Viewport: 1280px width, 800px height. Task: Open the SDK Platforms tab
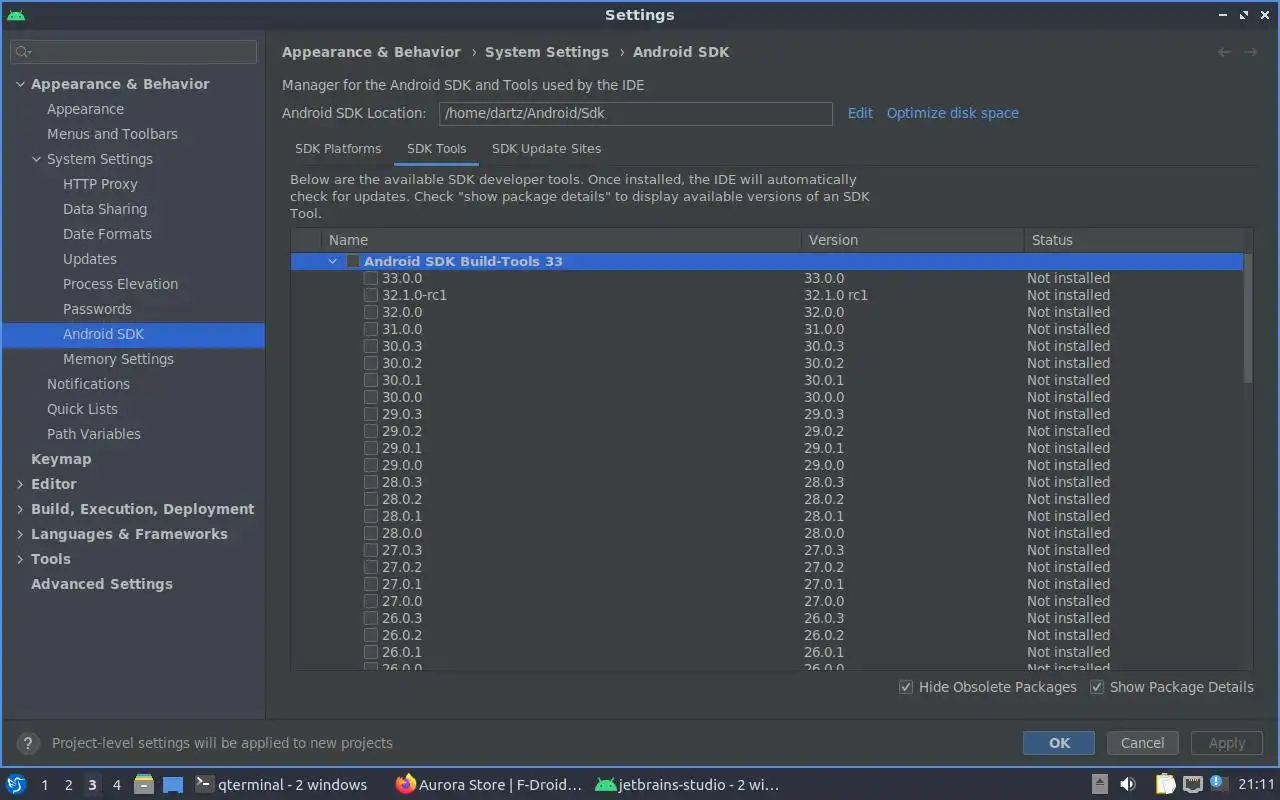[x=338, y=148]
